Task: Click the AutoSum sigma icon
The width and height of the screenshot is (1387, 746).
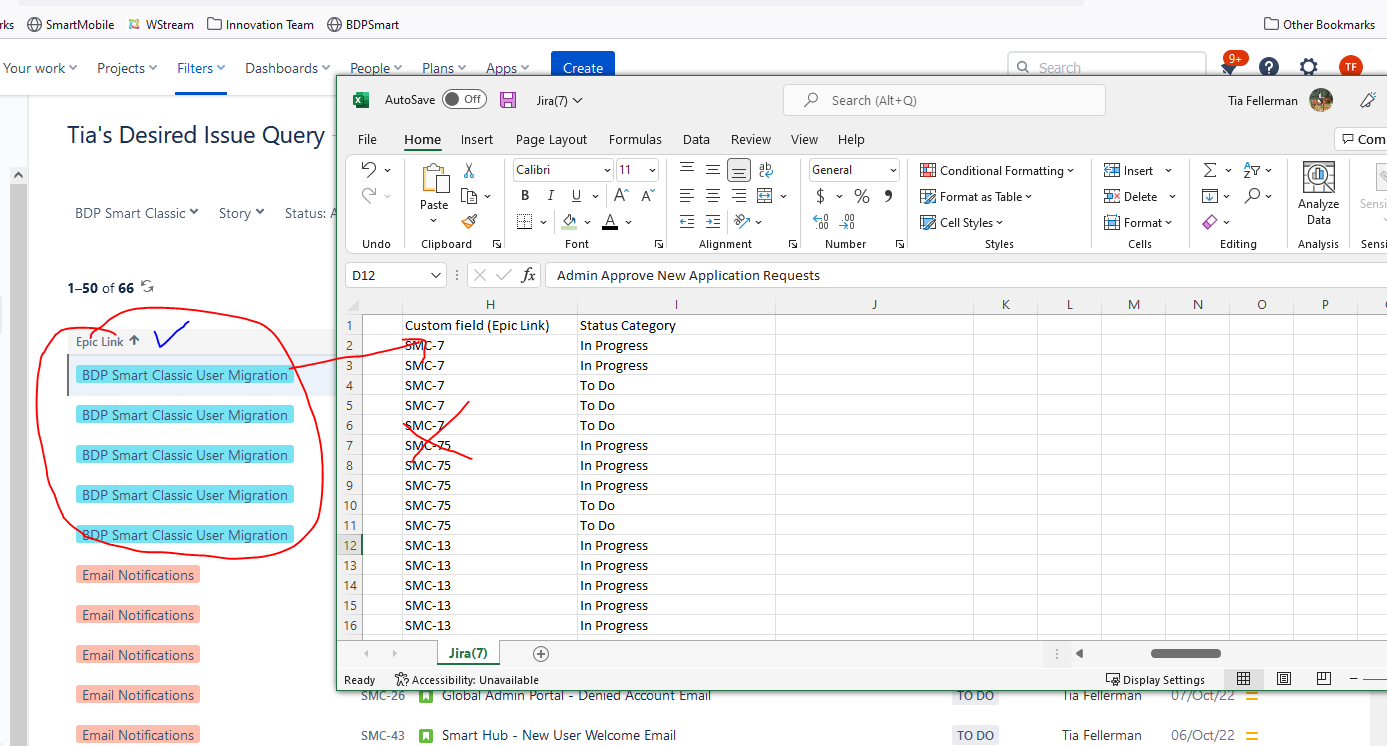Action: [x=1210, y=170]
